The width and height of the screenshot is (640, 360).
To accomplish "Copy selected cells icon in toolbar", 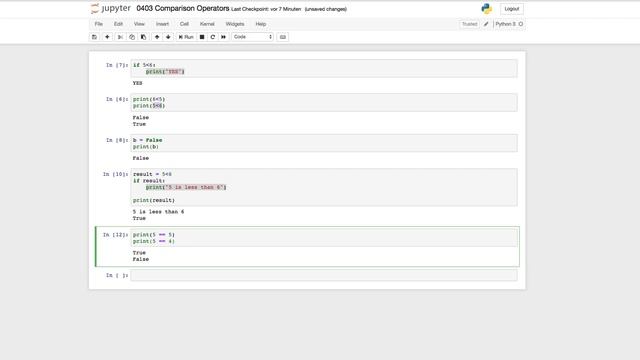I will 132,37.
